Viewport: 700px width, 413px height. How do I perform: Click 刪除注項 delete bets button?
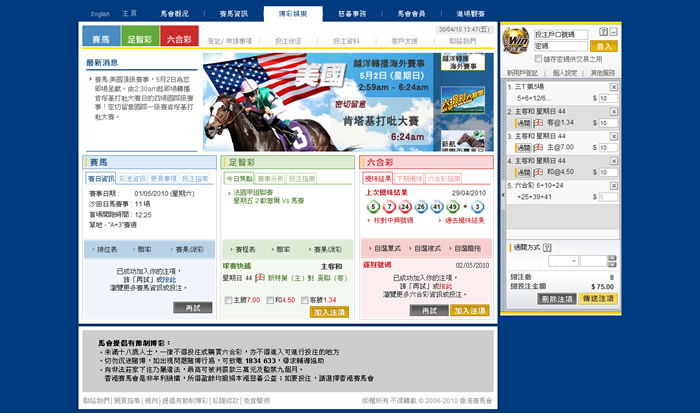coord(557,299)
